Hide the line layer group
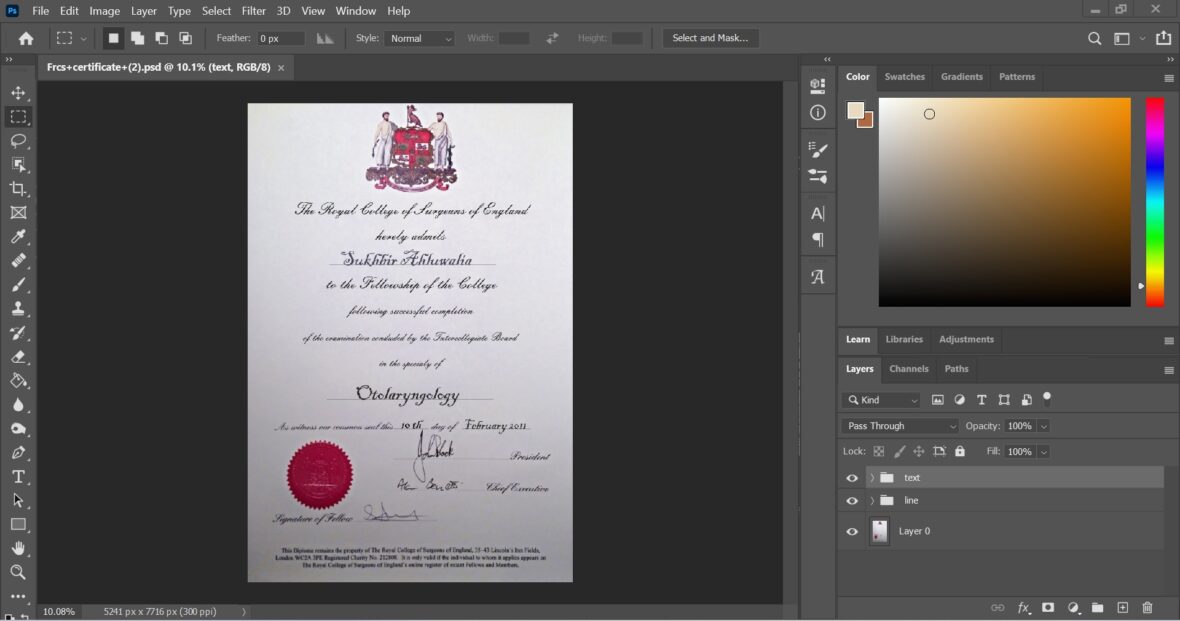 pos(852,500)
